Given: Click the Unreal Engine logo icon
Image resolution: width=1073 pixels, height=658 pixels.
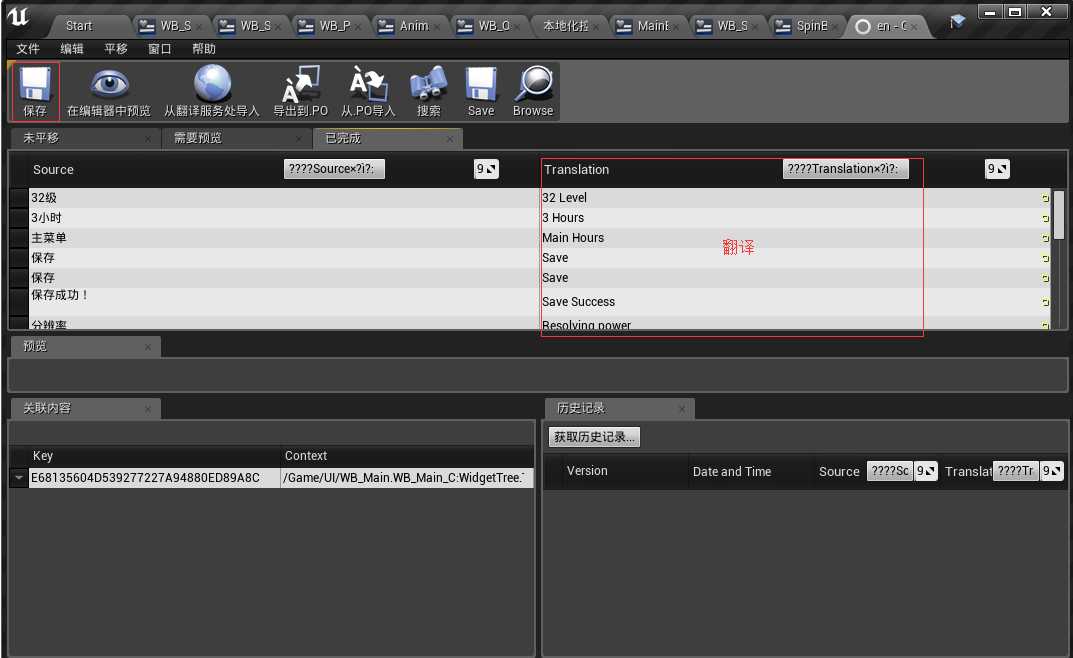Looking at the screenshot, I should [x=18, y=17].
